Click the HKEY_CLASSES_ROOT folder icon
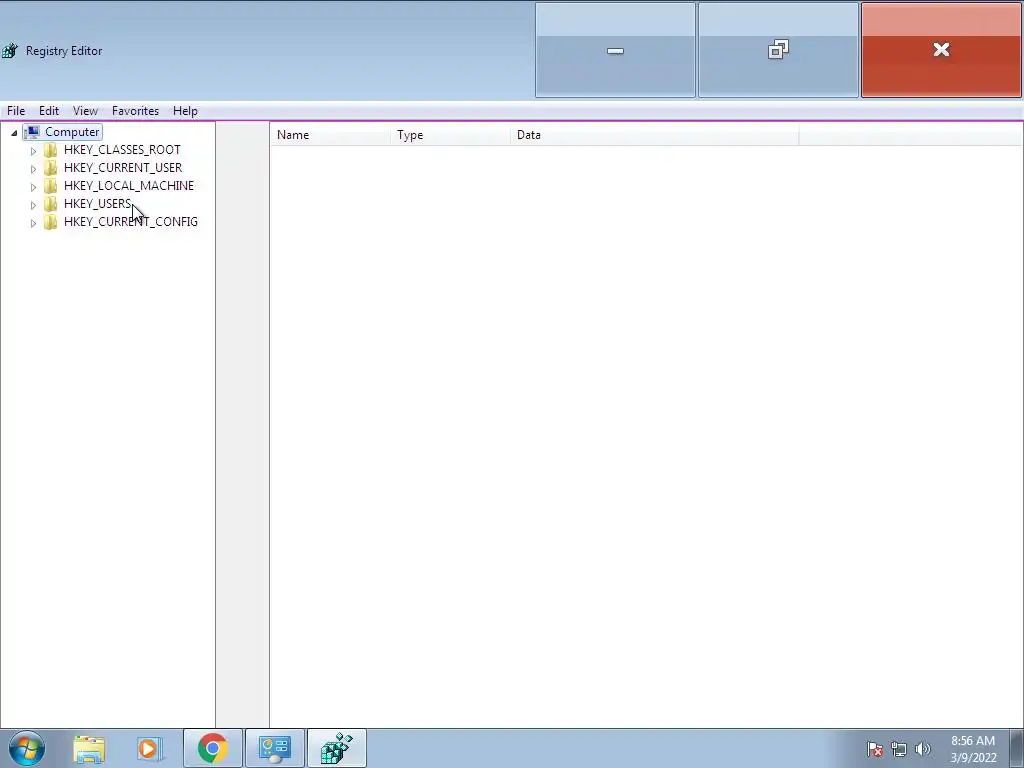 50,150
